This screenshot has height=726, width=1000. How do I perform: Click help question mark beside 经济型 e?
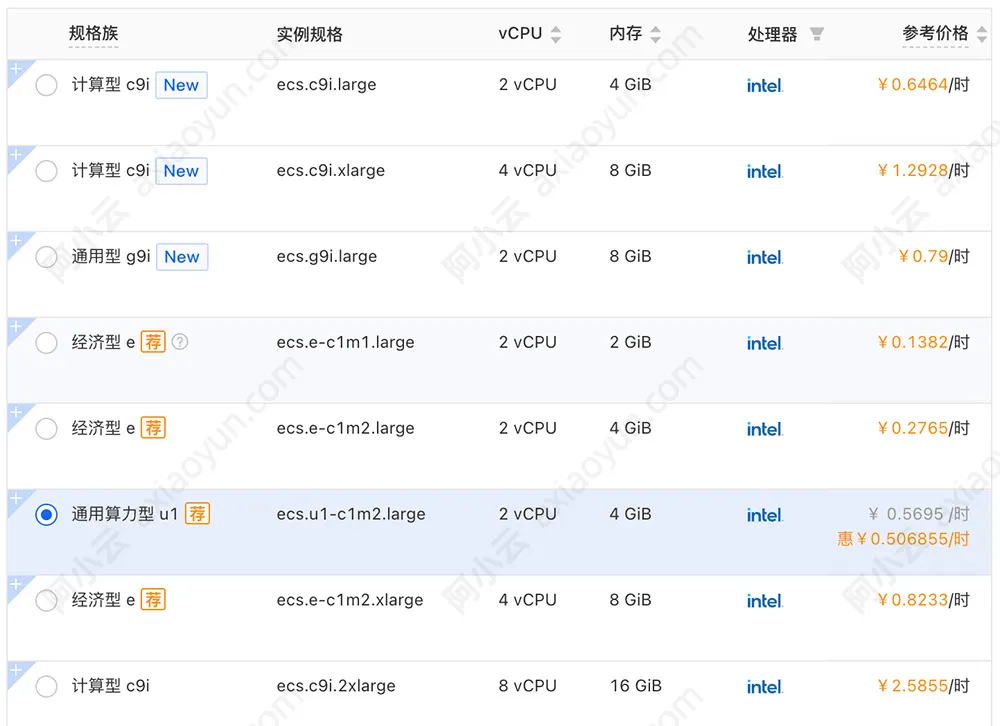[180, 342]
